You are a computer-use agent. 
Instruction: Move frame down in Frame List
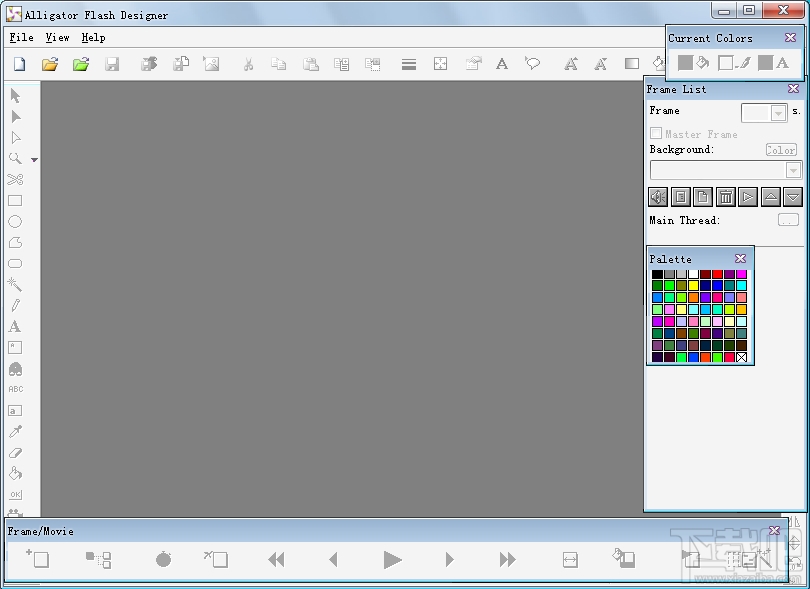pyautogui.click(x=793, y=197)
